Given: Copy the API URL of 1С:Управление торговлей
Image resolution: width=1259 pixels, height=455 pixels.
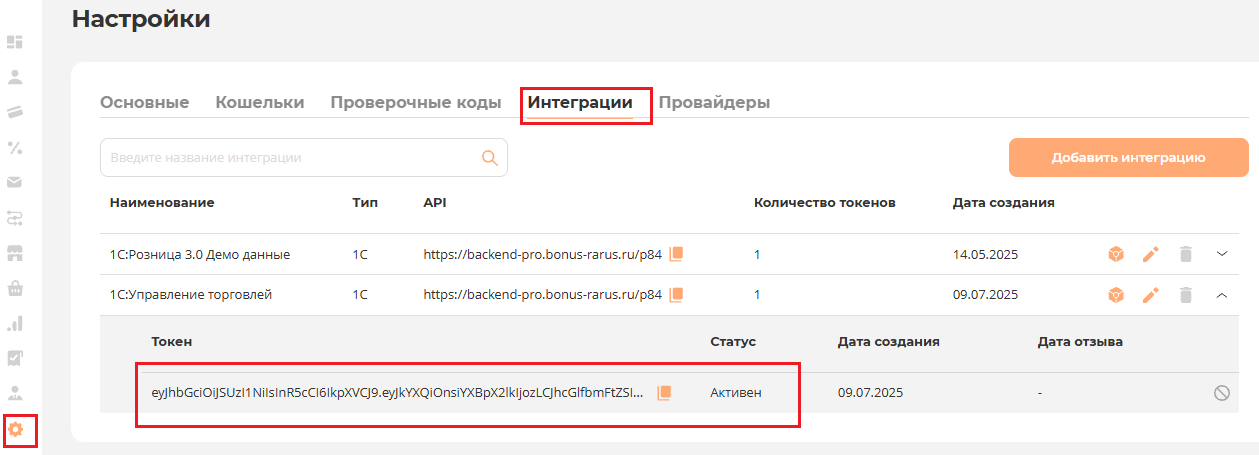Looking at the screenshot, I should [676, 294].
